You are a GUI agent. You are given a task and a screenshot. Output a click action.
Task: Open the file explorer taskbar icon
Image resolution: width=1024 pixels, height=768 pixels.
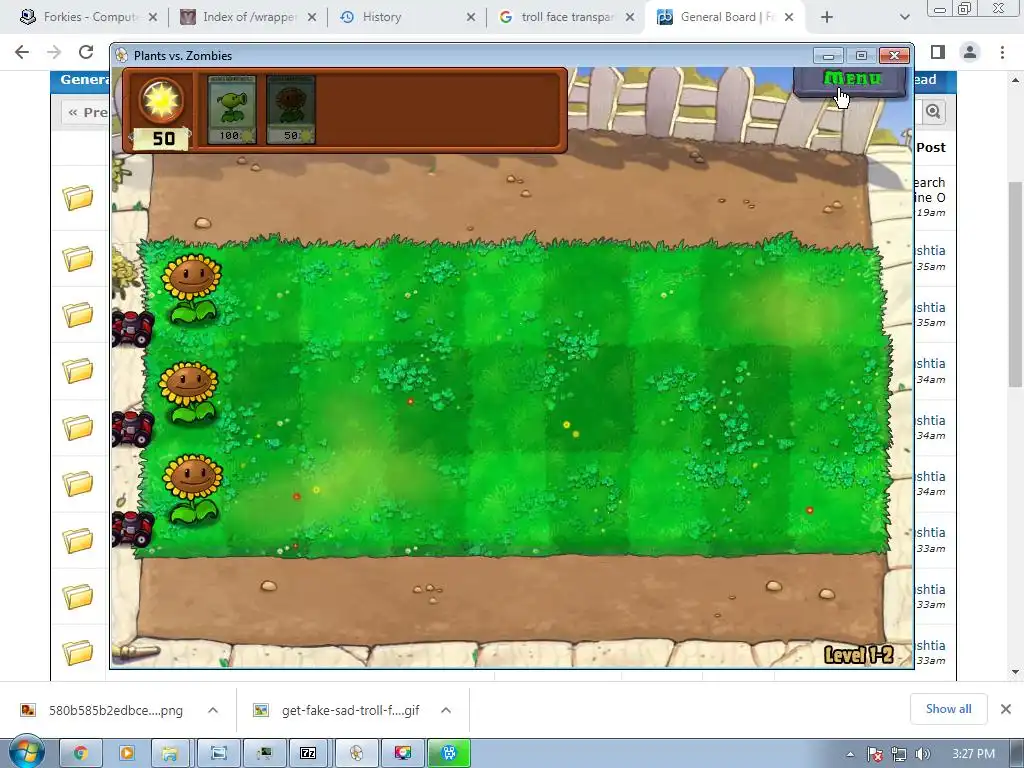tap(170, 754)
